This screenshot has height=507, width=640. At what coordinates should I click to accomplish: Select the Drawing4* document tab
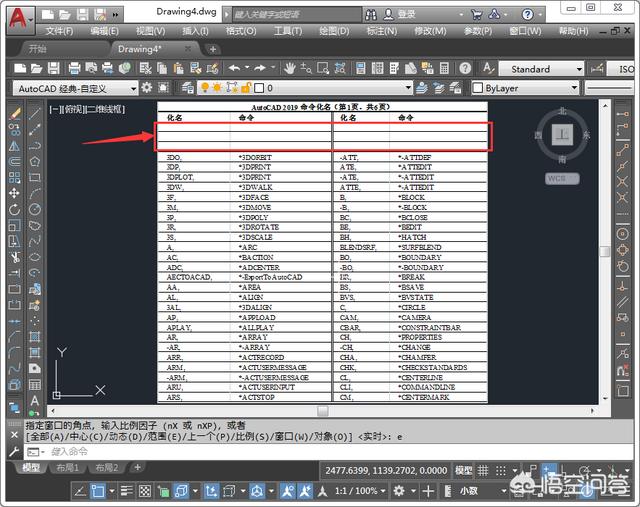pos(140,49)
